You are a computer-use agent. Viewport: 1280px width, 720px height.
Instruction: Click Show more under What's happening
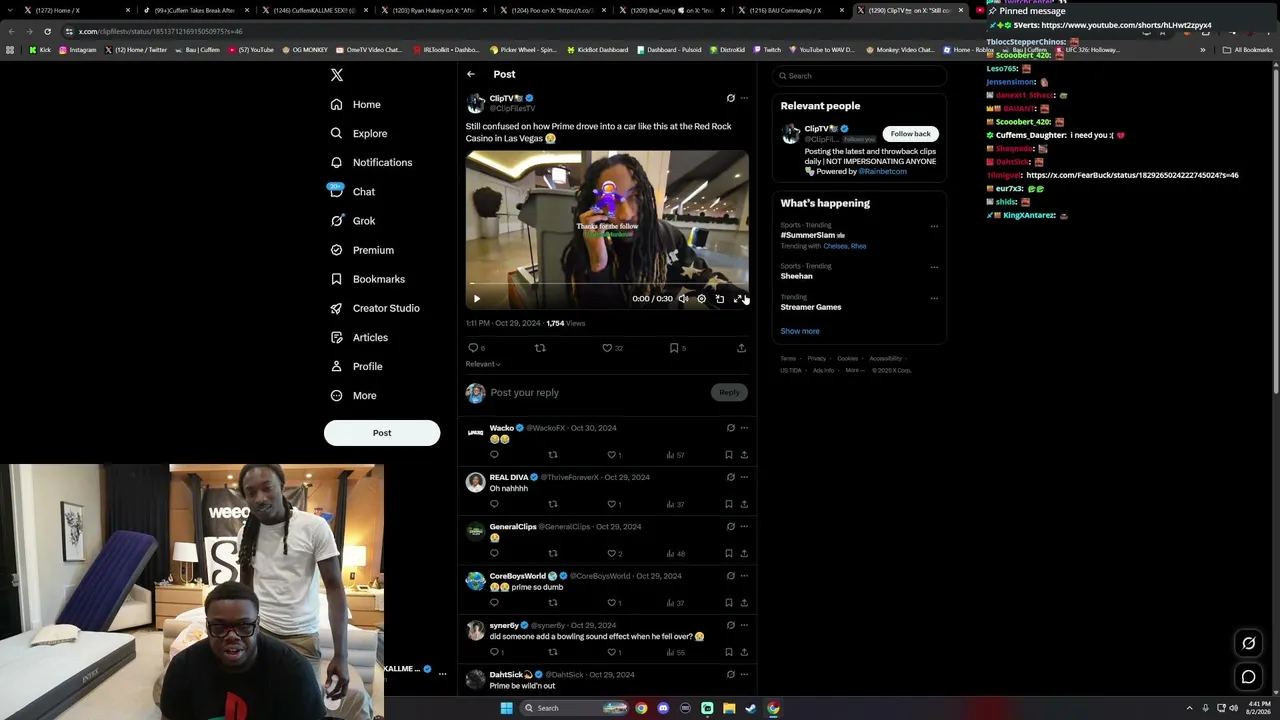point(800,331)
